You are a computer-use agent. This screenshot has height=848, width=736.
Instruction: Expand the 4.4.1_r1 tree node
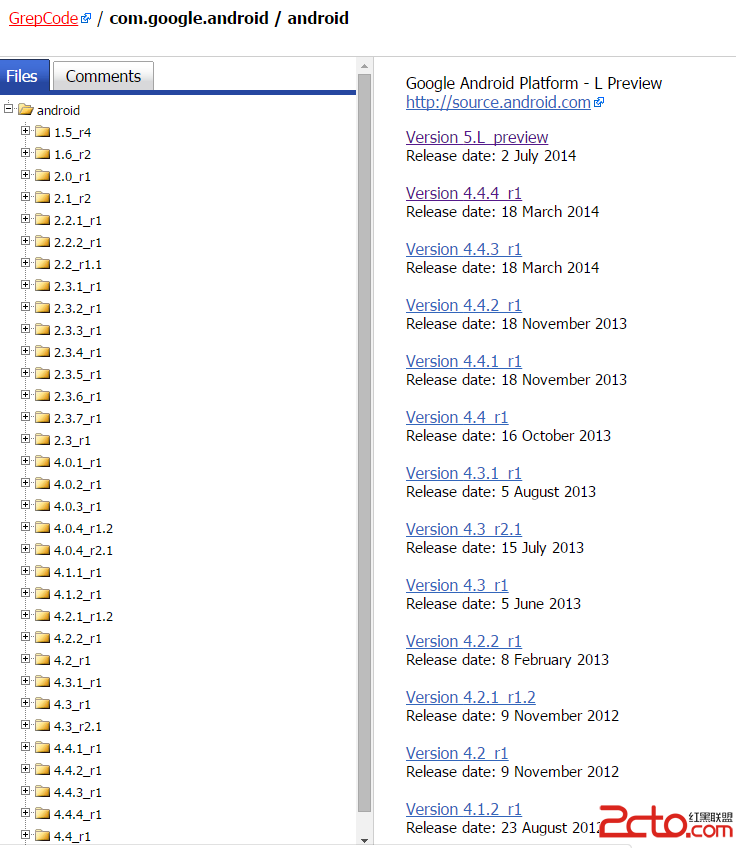pos(25,747)
